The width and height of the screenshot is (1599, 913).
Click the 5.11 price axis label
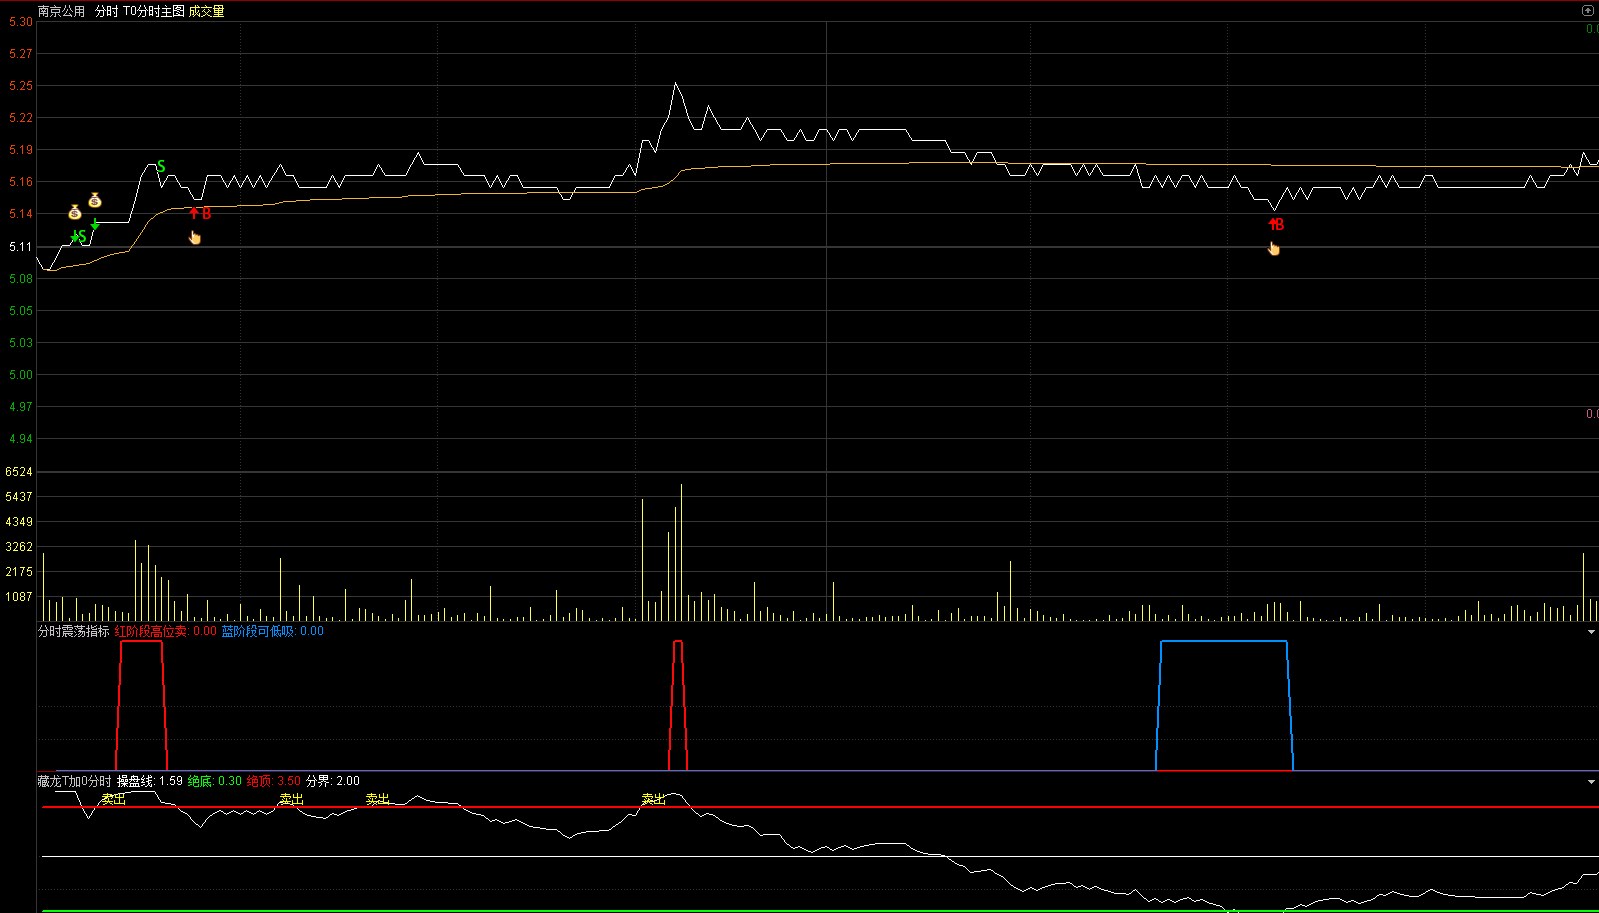tap(21, 246)
